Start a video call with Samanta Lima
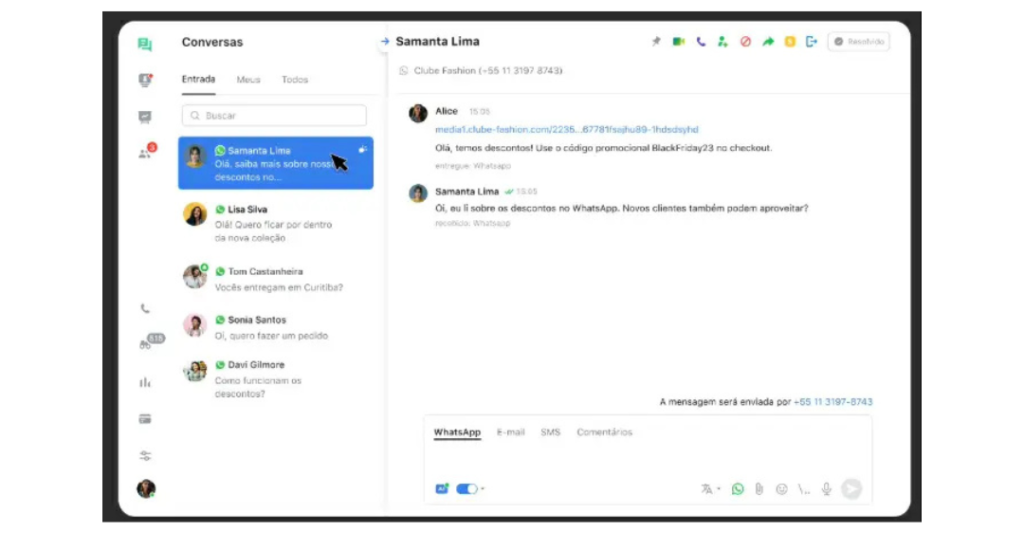This screenshot has height=550, width=1024. 678,42
